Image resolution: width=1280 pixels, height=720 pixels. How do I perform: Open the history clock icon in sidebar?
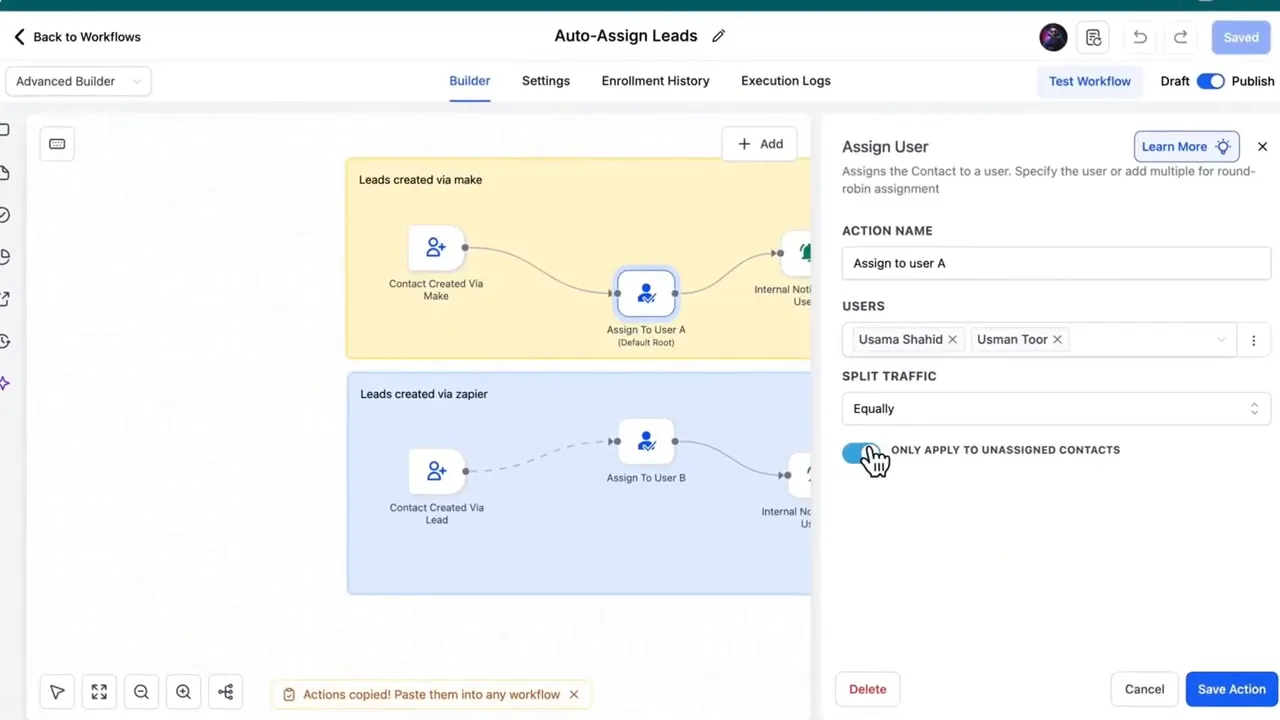[5, 341]
